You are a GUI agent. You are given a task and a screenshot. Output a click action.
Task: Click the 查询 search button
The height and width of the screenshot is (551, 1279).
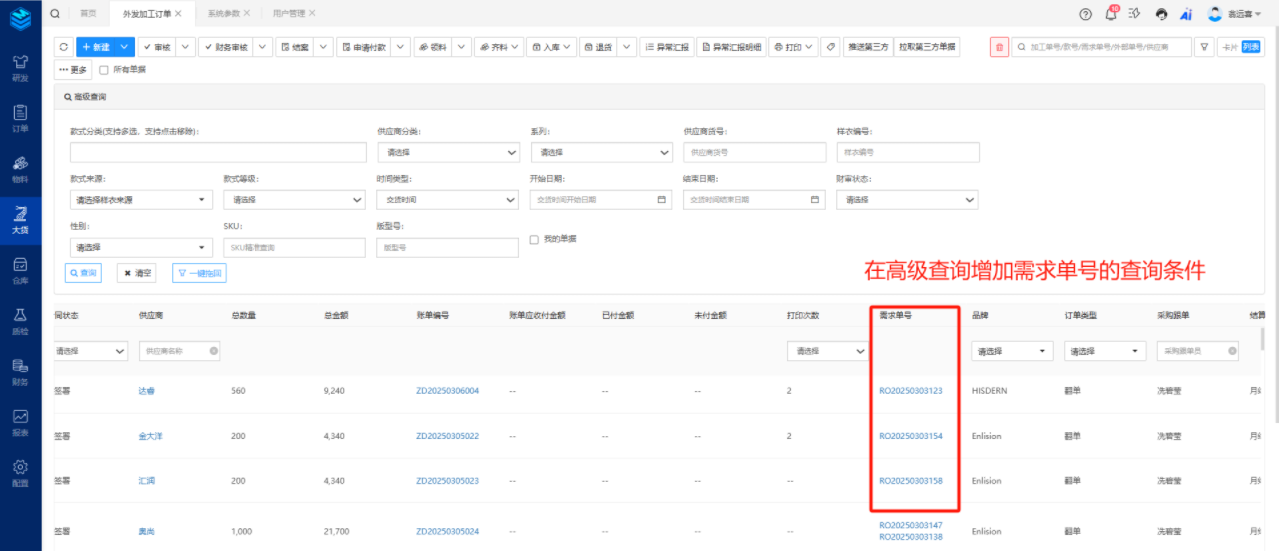[85, 273]
